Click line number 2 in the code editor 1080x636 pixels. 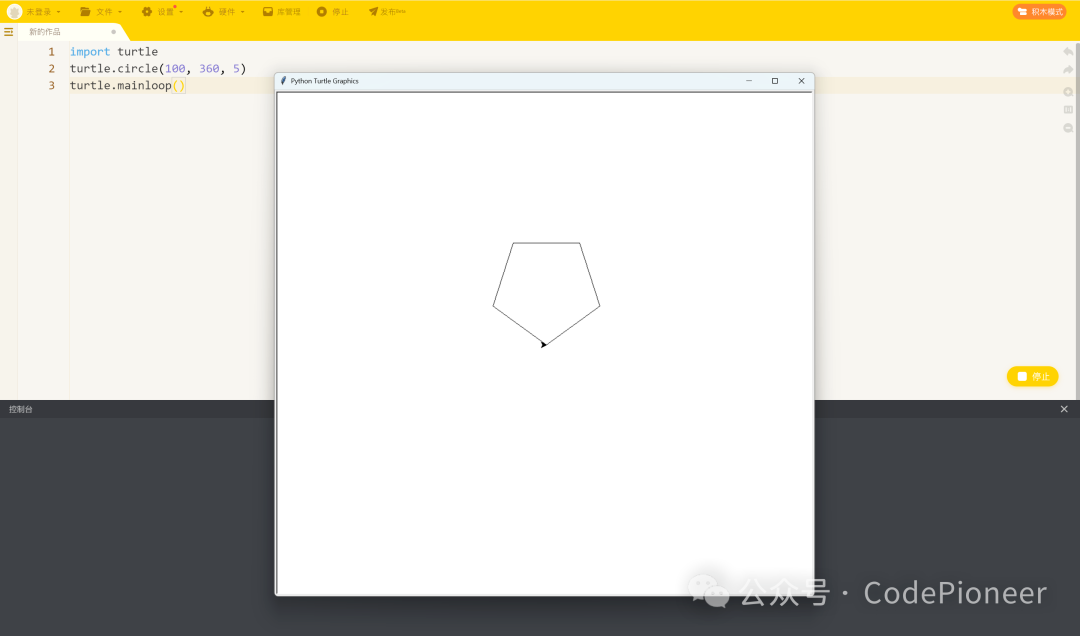(x=50, y=68)
